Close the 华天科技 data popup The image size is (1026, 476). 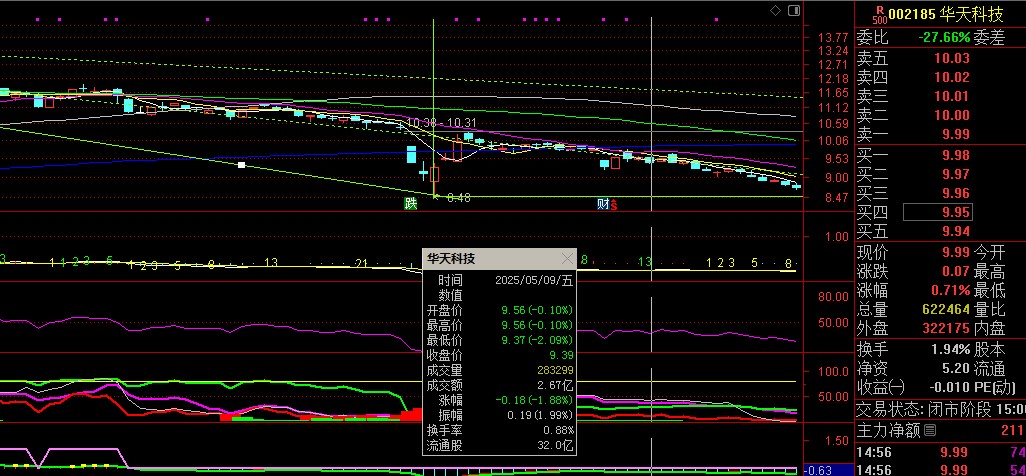pos(567,259)
